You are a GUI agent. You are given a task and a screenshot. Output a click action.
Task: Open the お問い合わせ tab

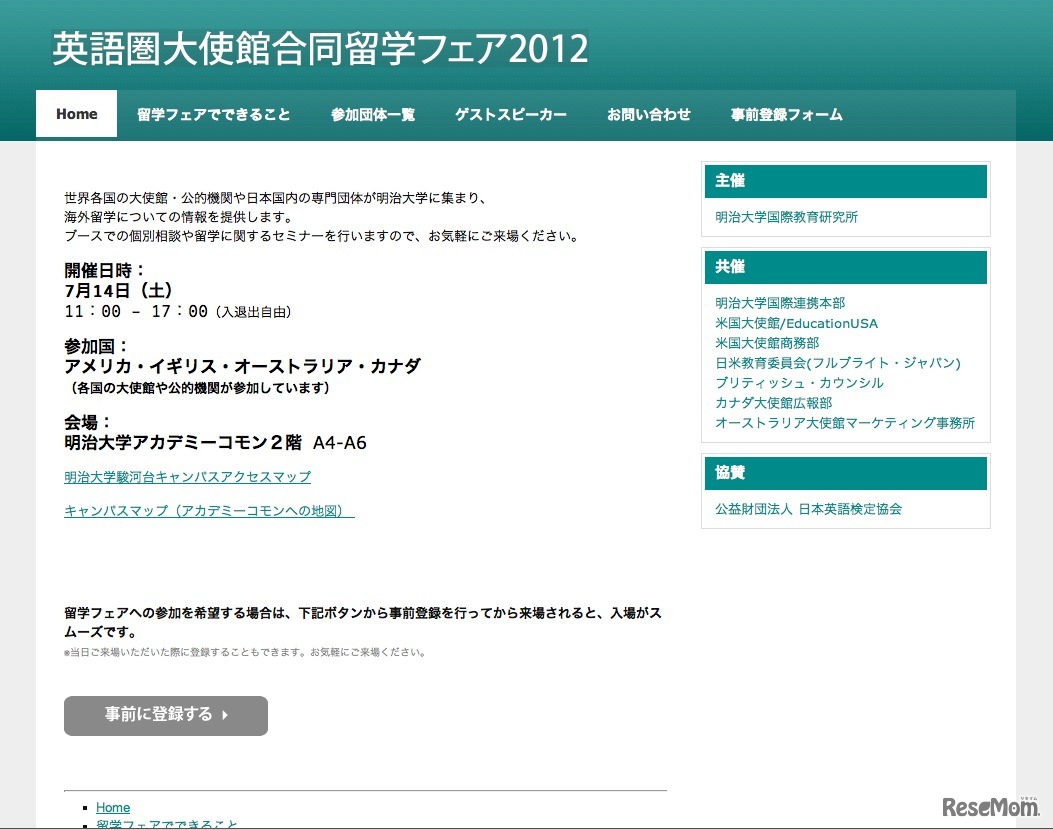coord(648,114)
